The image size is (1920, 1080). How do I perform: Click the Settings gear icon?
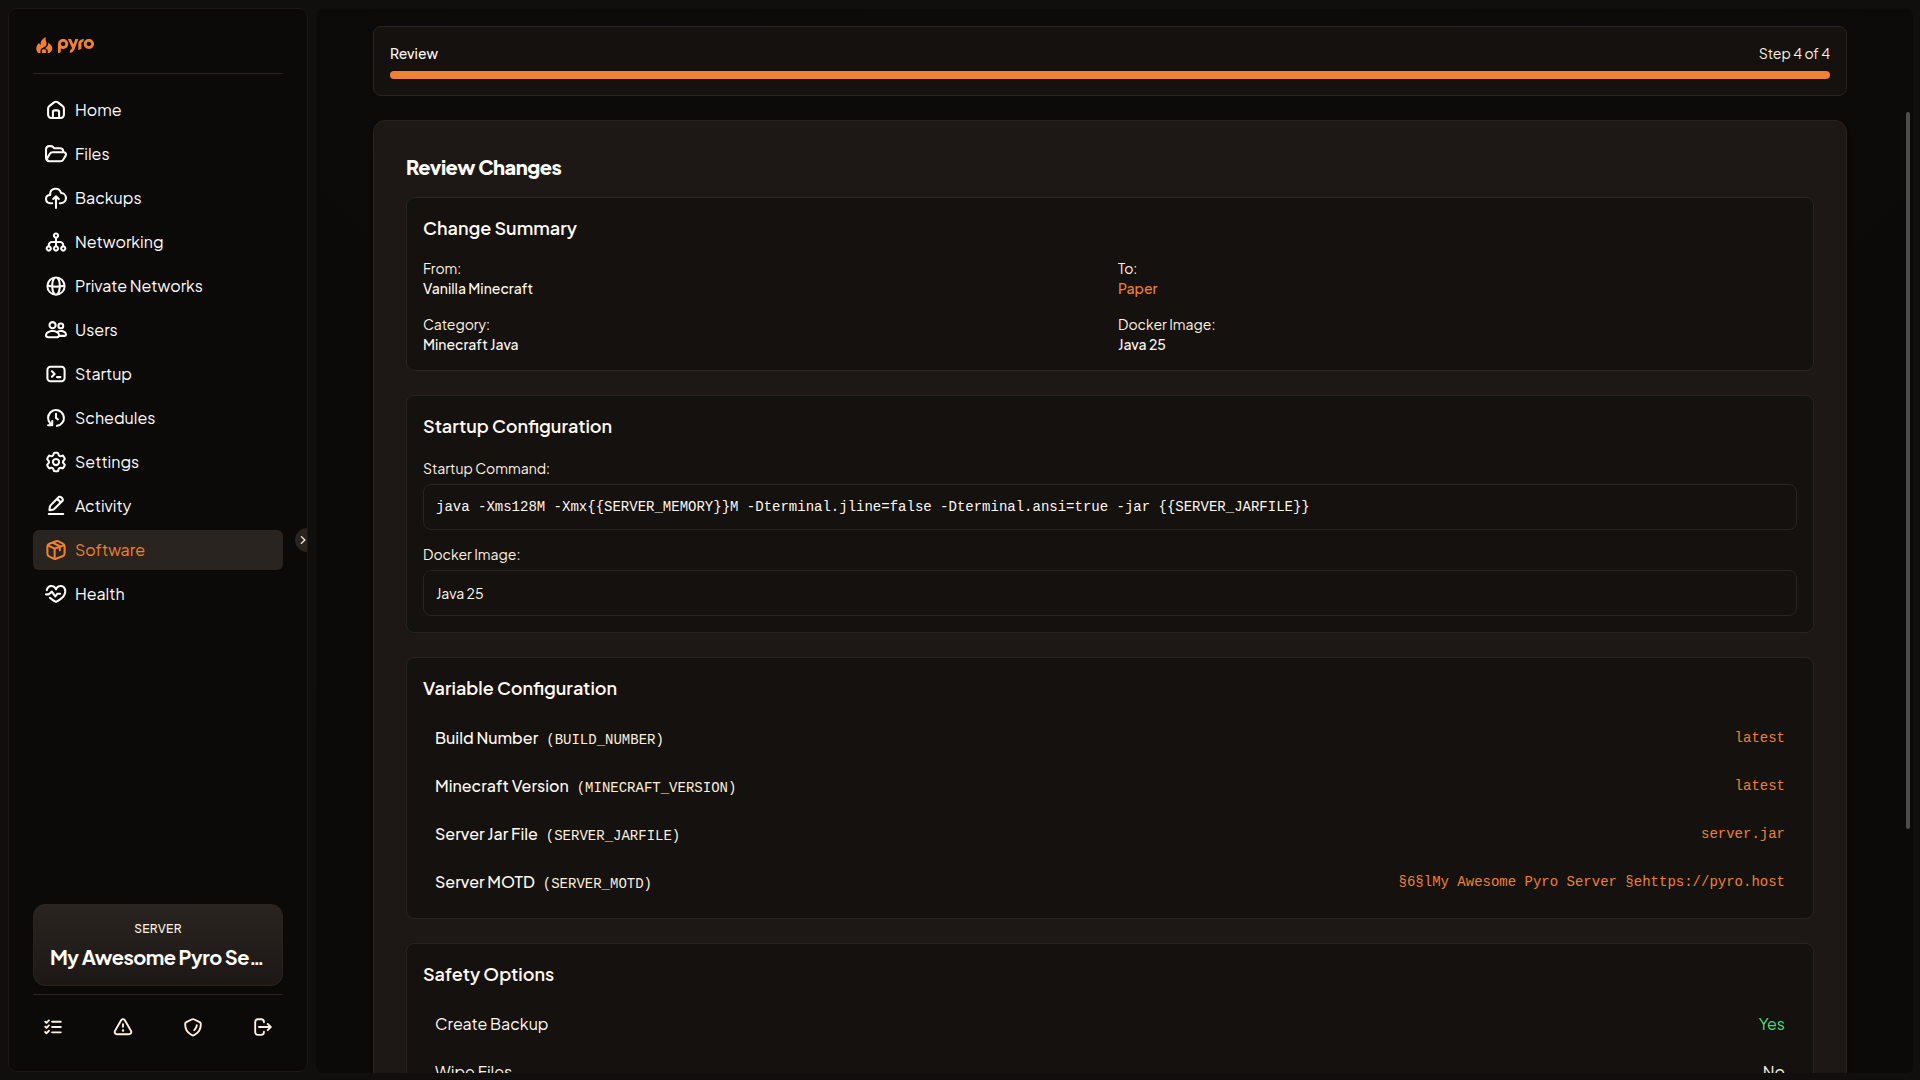pyautogui.click(x=56, y=462)
